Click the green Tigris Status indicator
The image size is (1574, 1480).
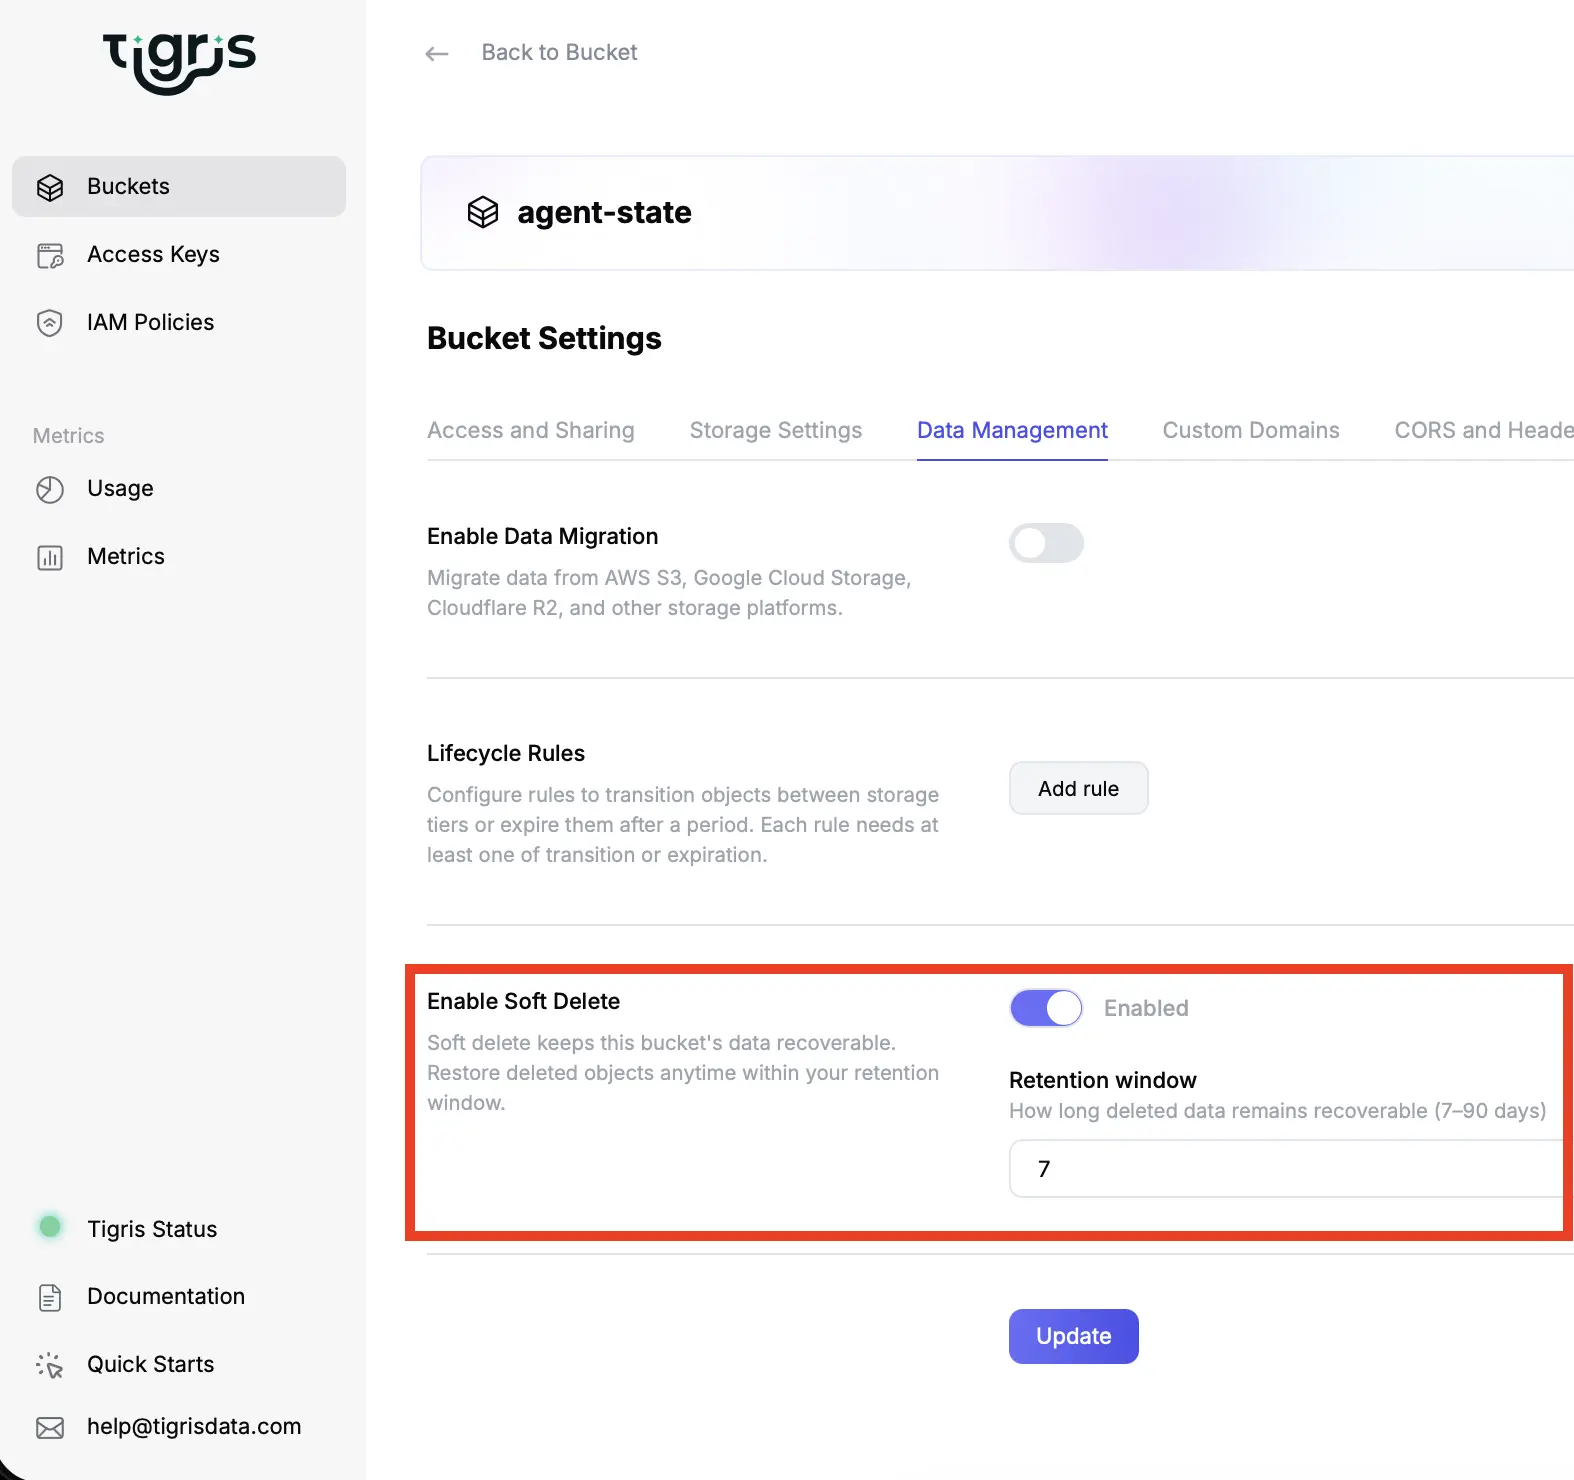(50, 1226)
